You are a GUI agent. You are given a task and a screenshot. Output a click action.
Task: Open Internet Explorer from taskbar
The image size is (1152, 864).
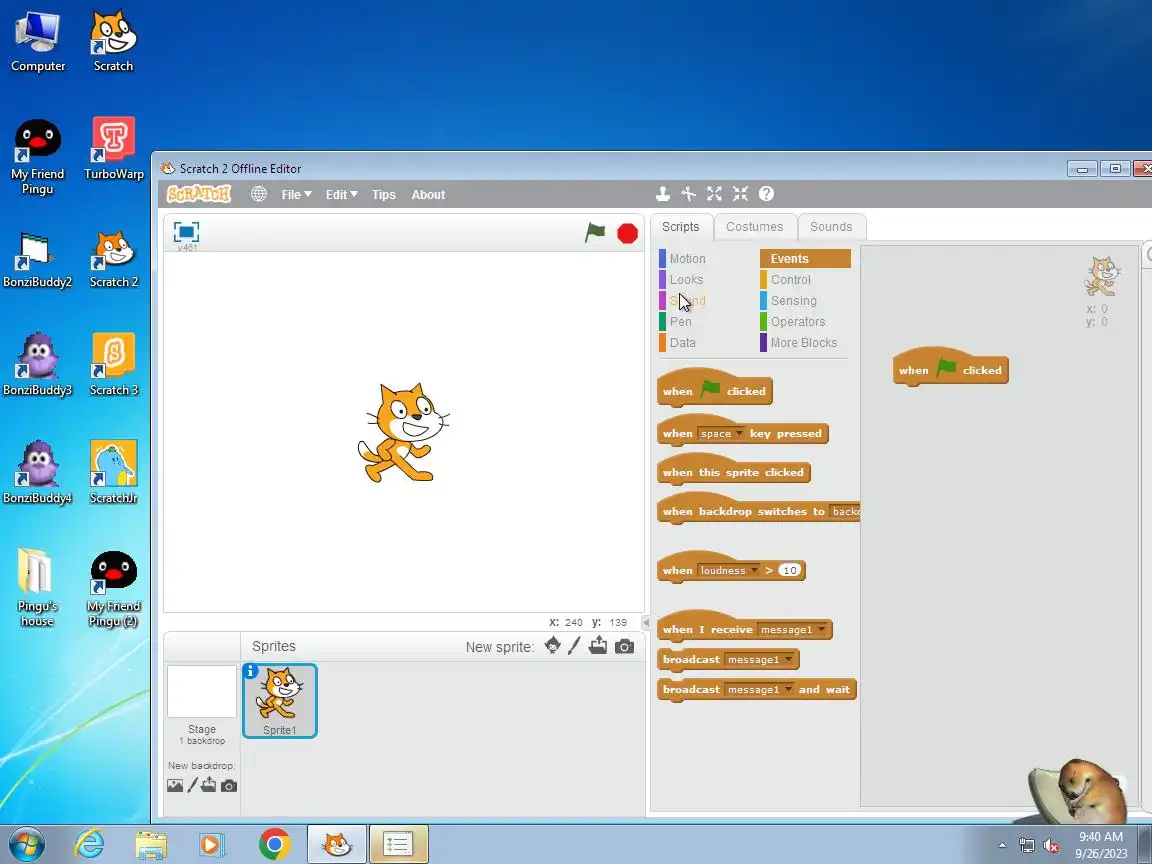coord(90,844)
